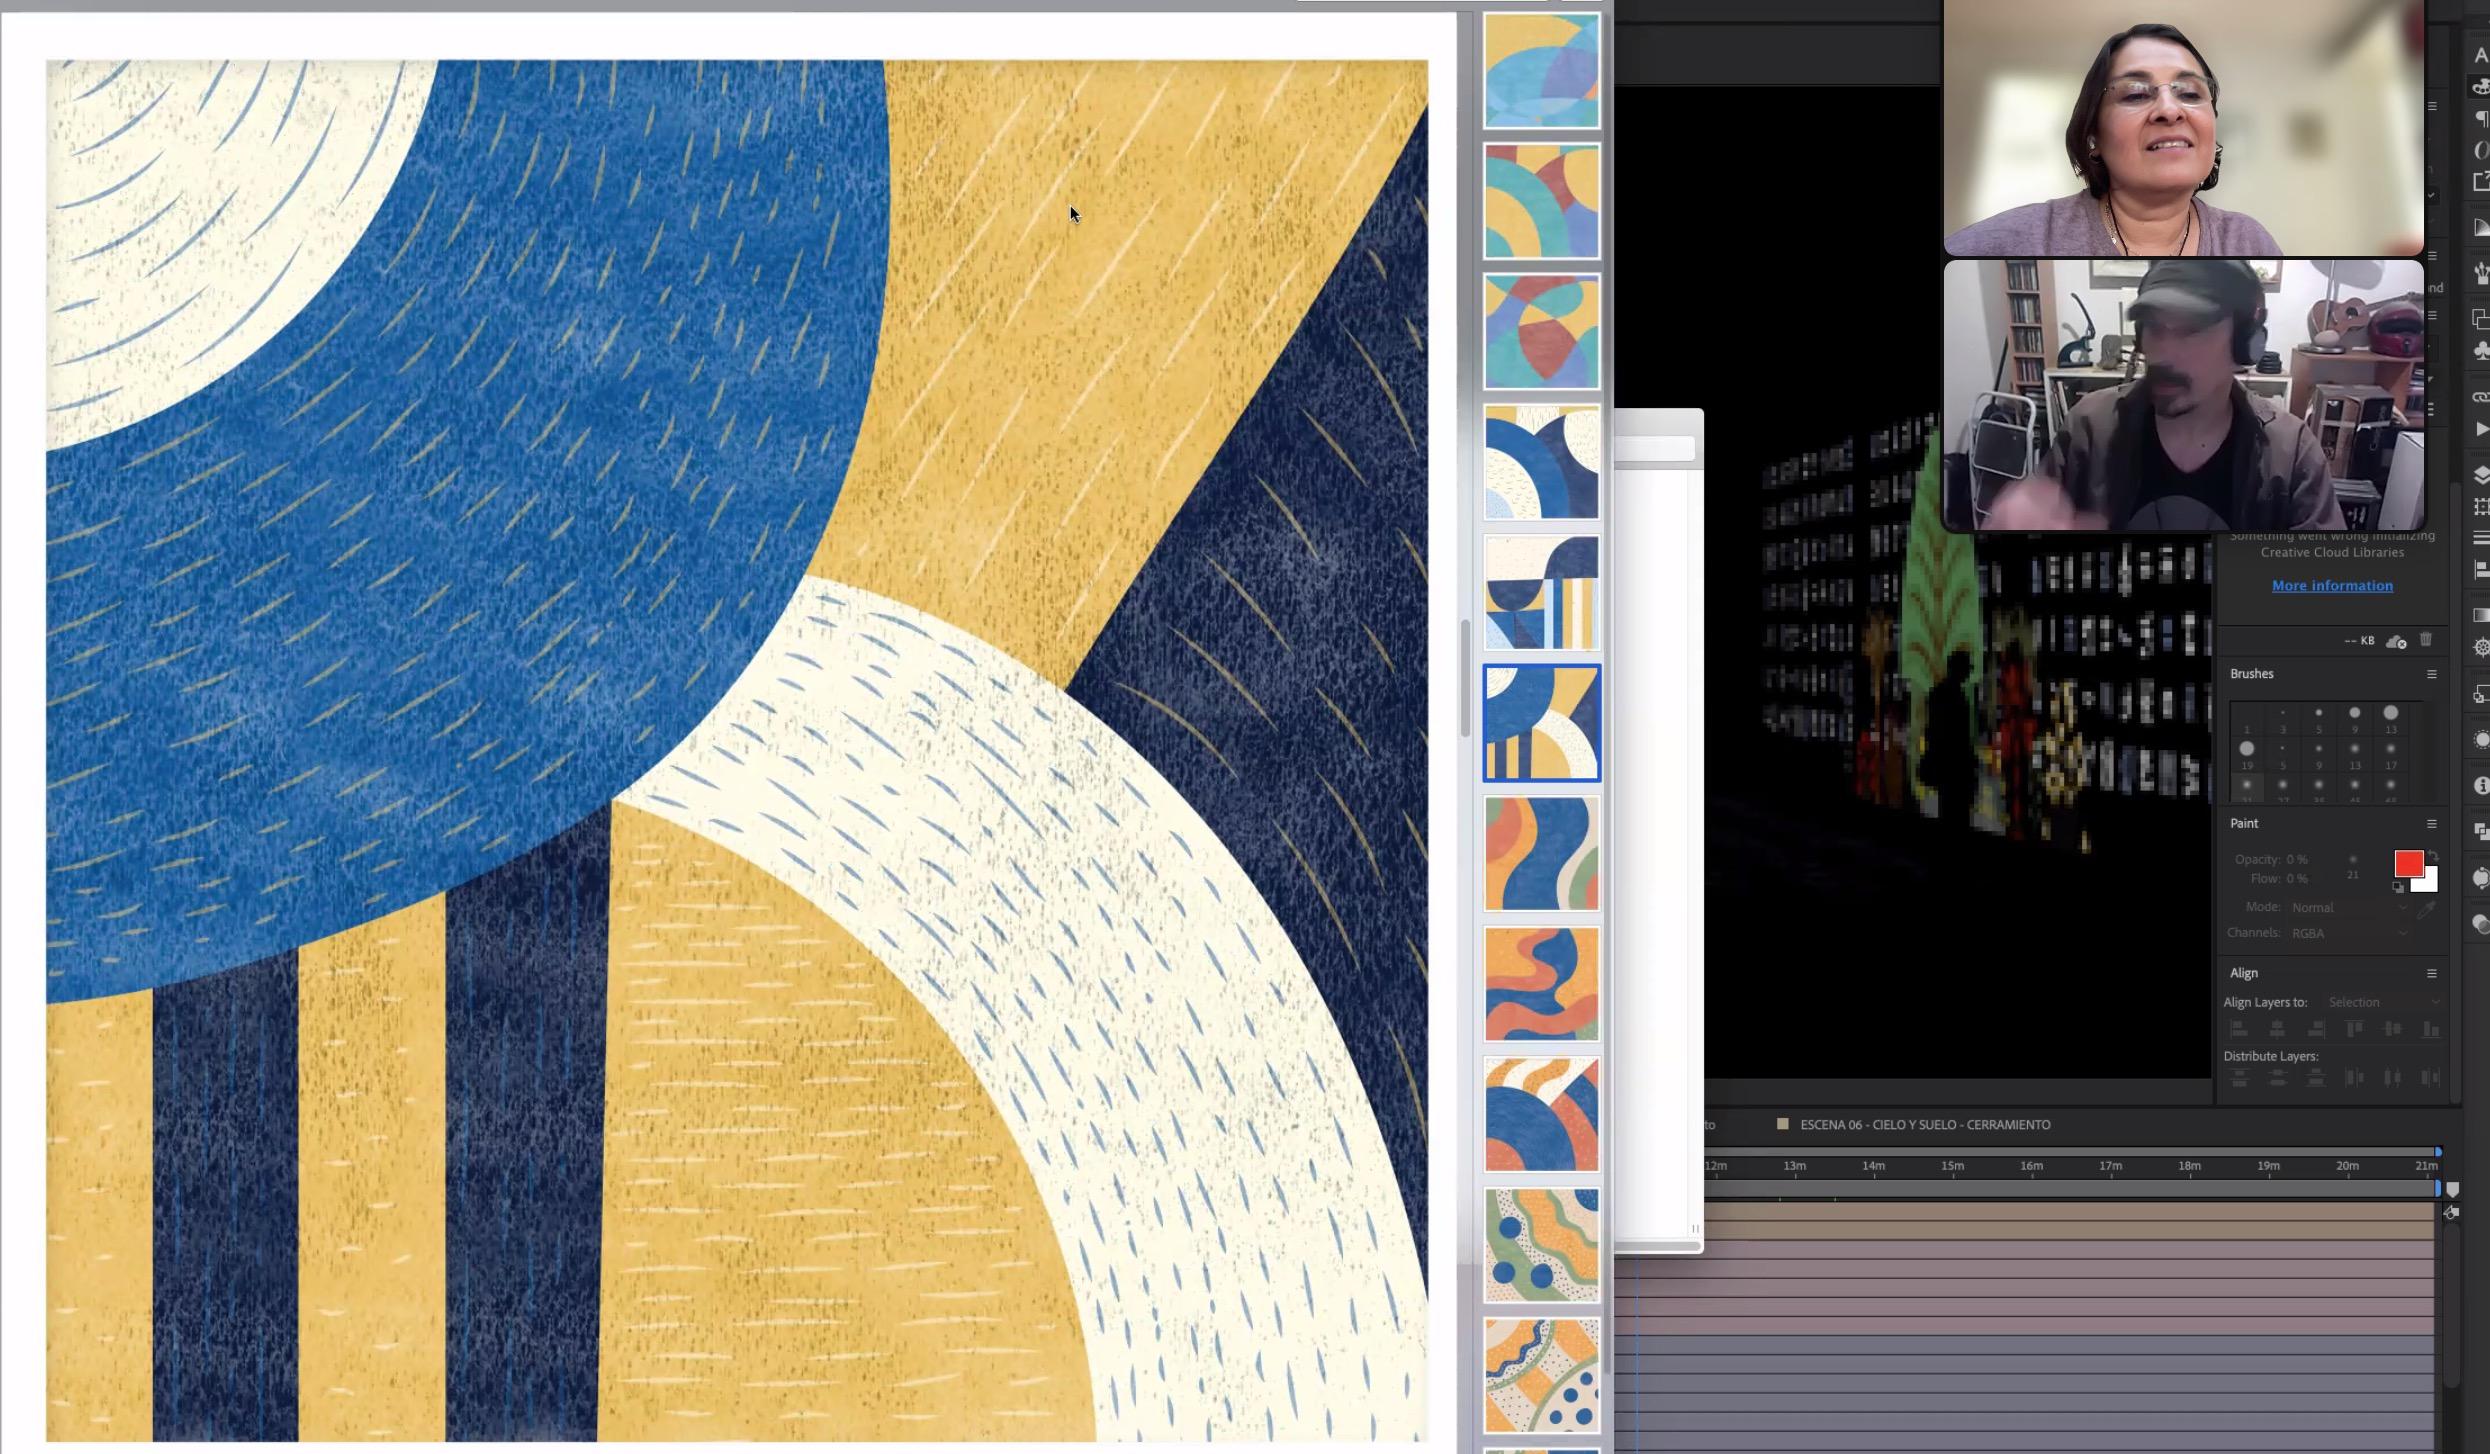This screenshot has height=1454, width=2490.
Task: Click the cloud sync error icon
Action: point(2396,641)
